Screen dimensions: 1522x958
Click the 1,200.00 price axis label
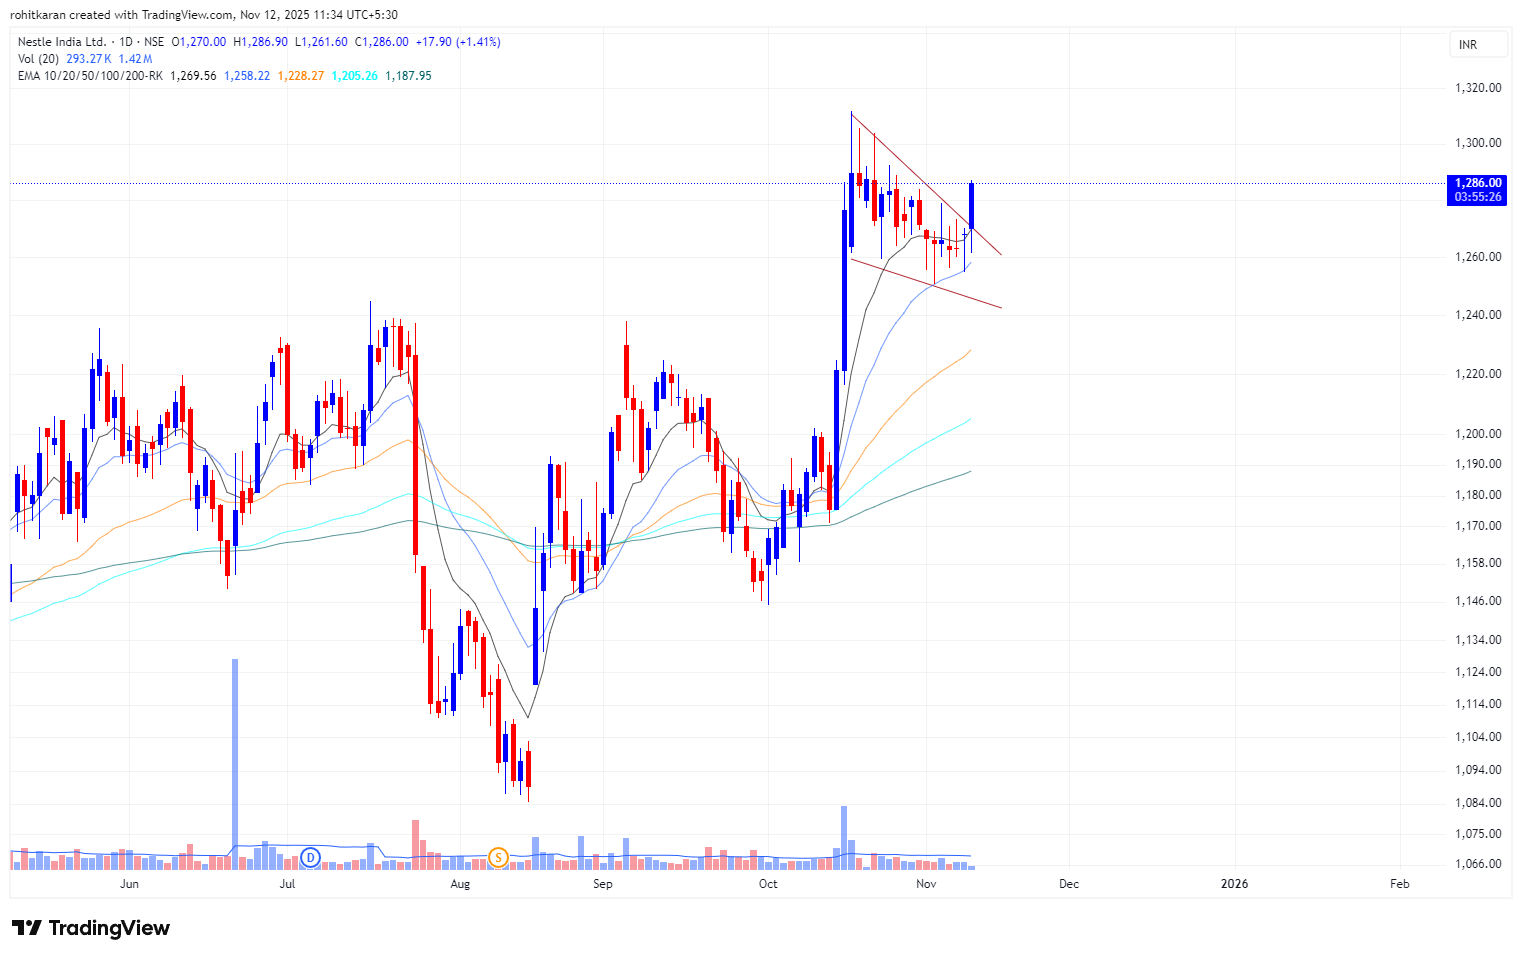[x=1478, y=434]
